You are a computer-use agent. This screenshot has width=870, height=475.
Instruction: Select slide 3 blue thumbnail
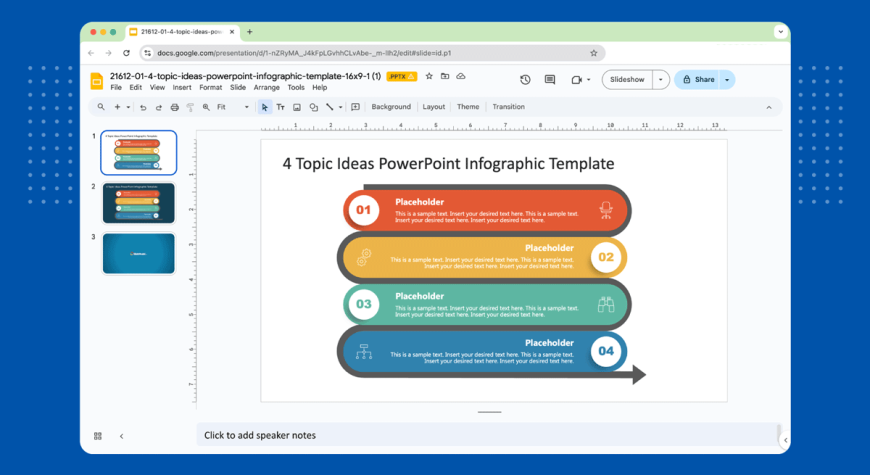point(139,254)
